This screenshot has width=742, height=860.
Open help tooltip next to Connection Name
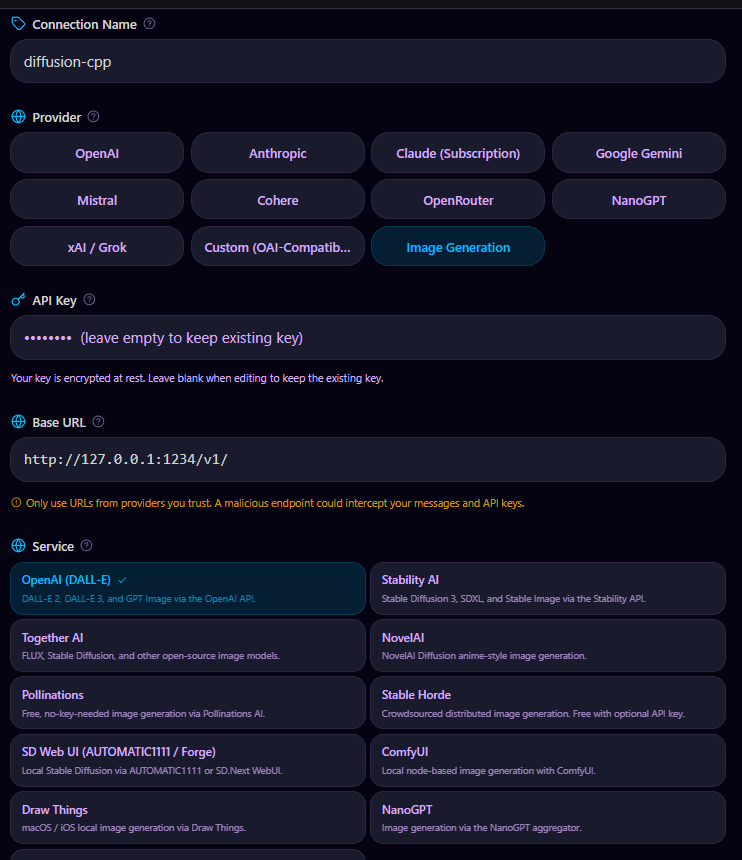click(x=149, y=24)
